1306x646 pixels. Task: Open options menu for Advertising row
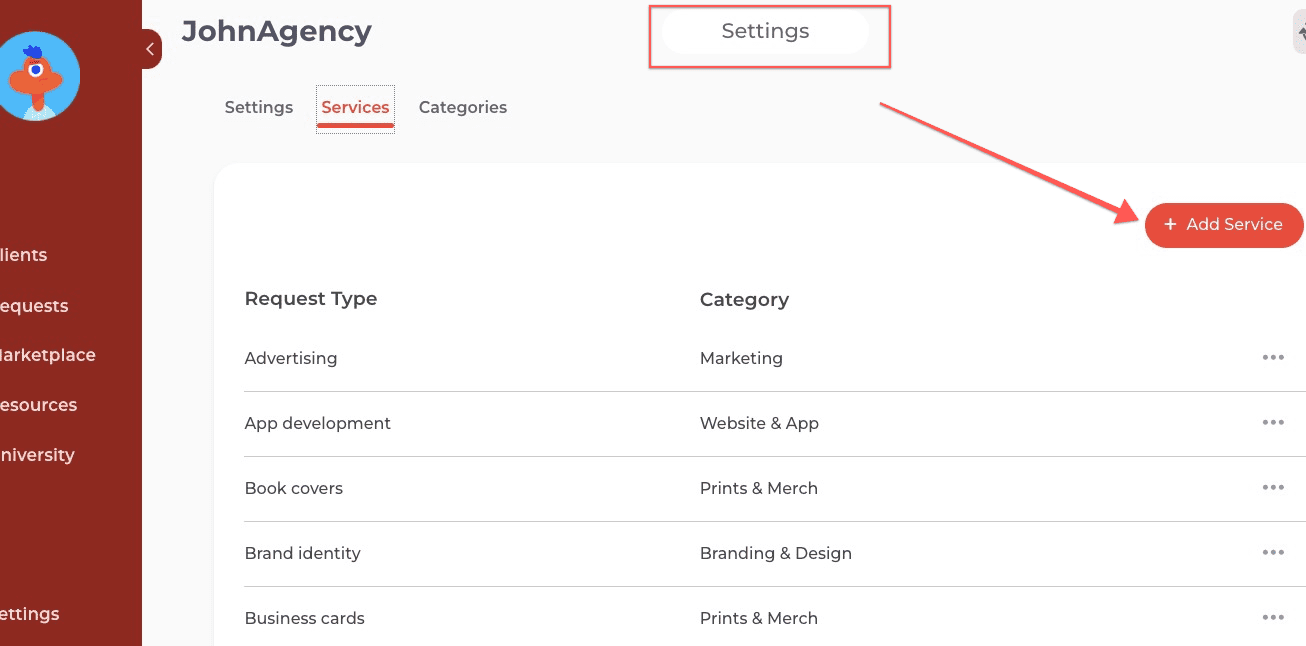(1272, 358)
